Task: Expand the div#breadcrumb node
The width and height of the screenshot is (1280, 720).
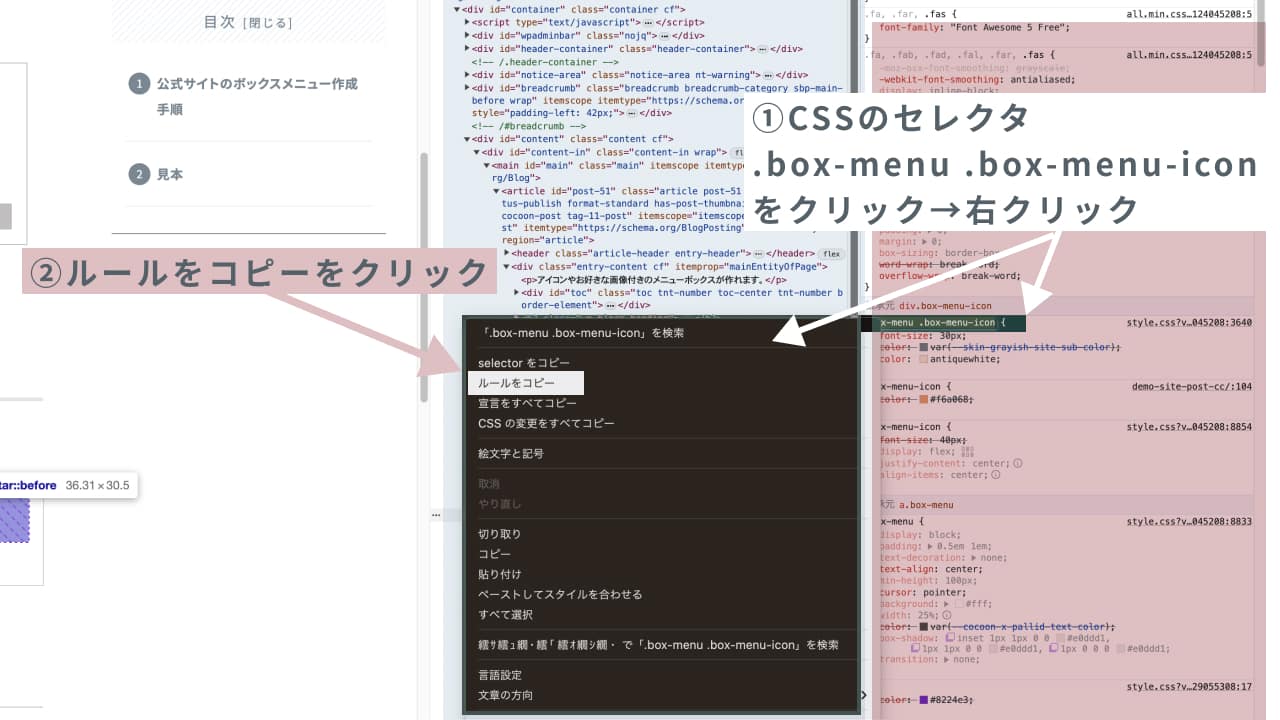Action: 467,87
